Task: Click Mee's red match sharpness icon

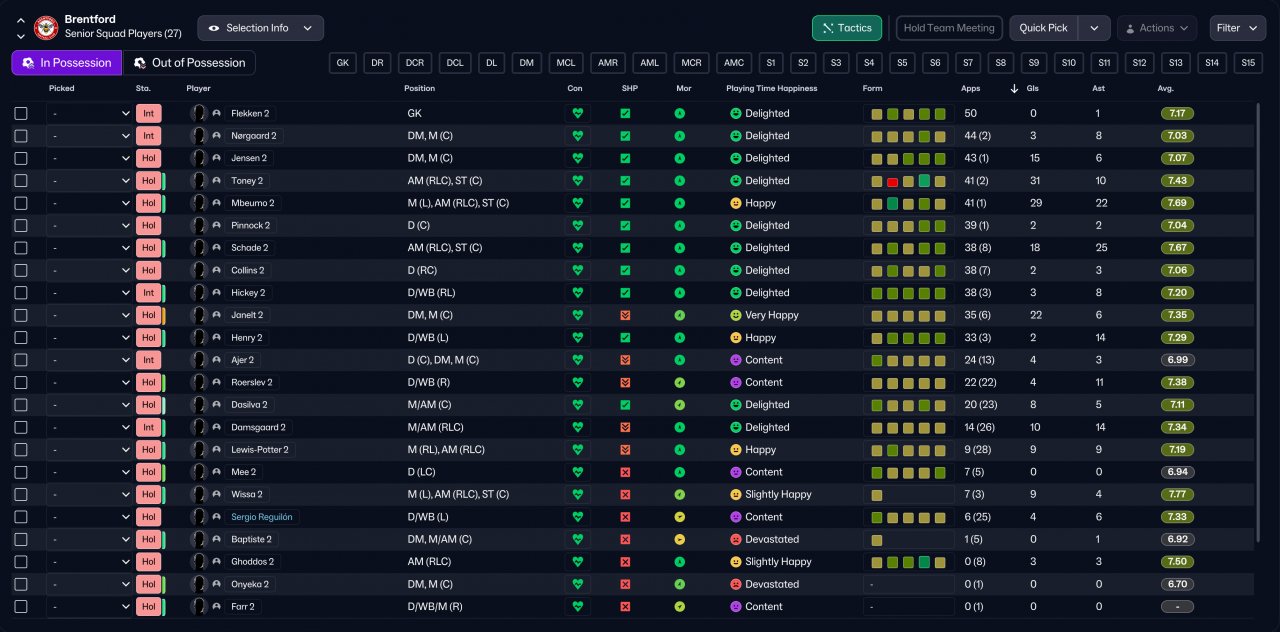Action: [625, 472]
